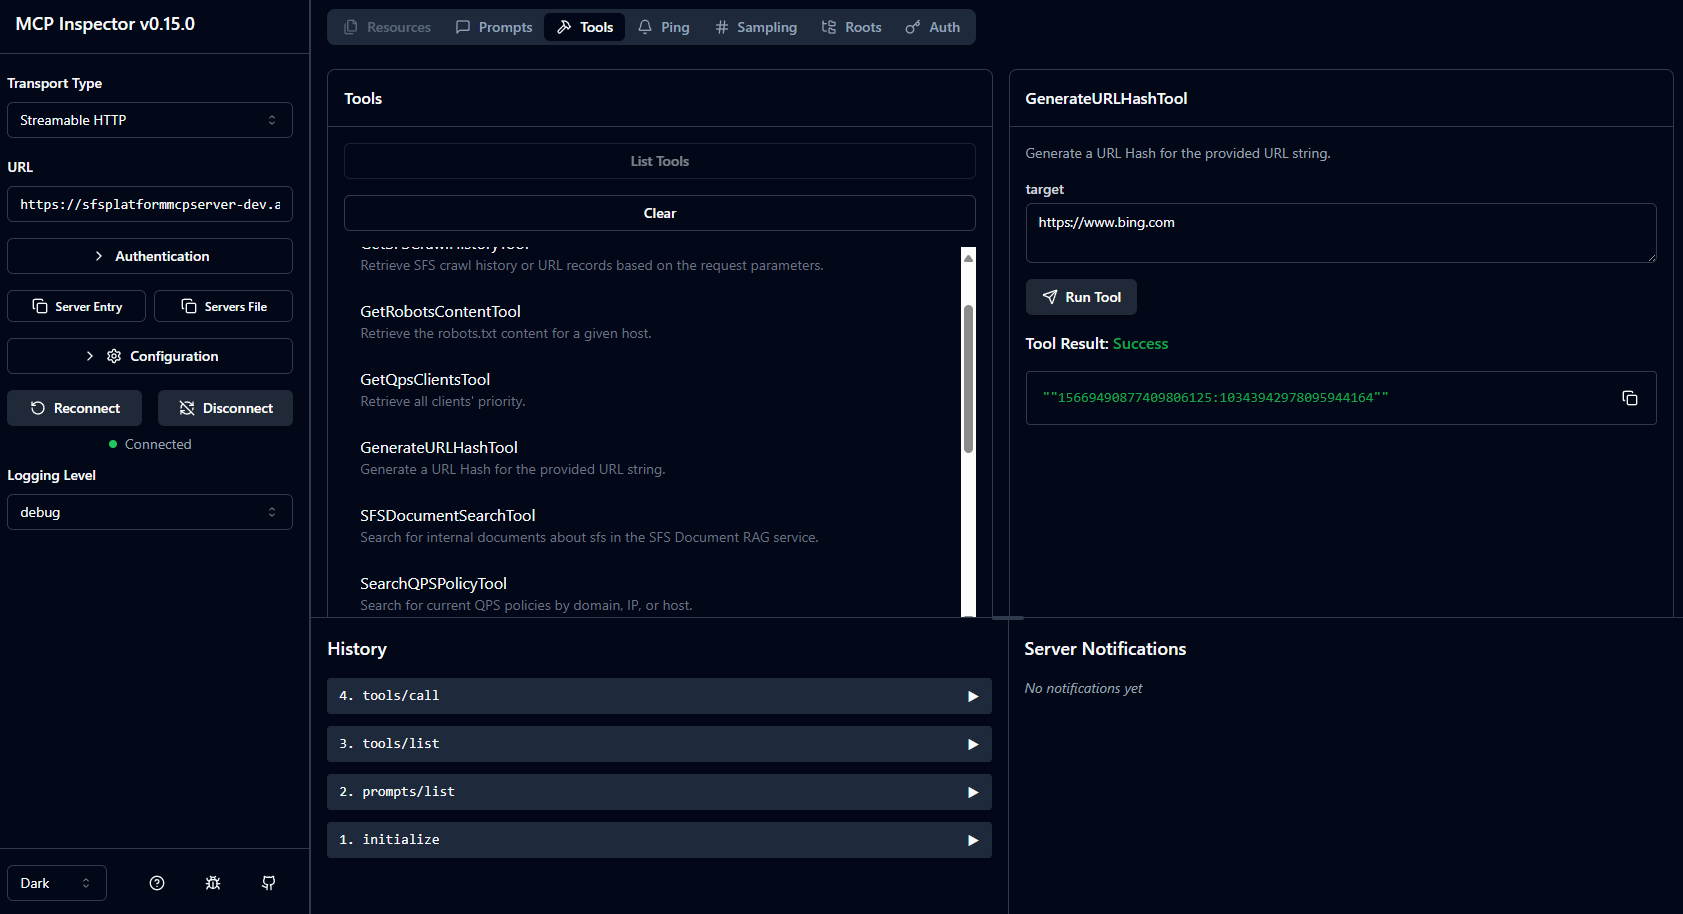The image size is (1683, 914).
Task: Click the folder-tree icon of Roots tab
Action: (829, 27)
